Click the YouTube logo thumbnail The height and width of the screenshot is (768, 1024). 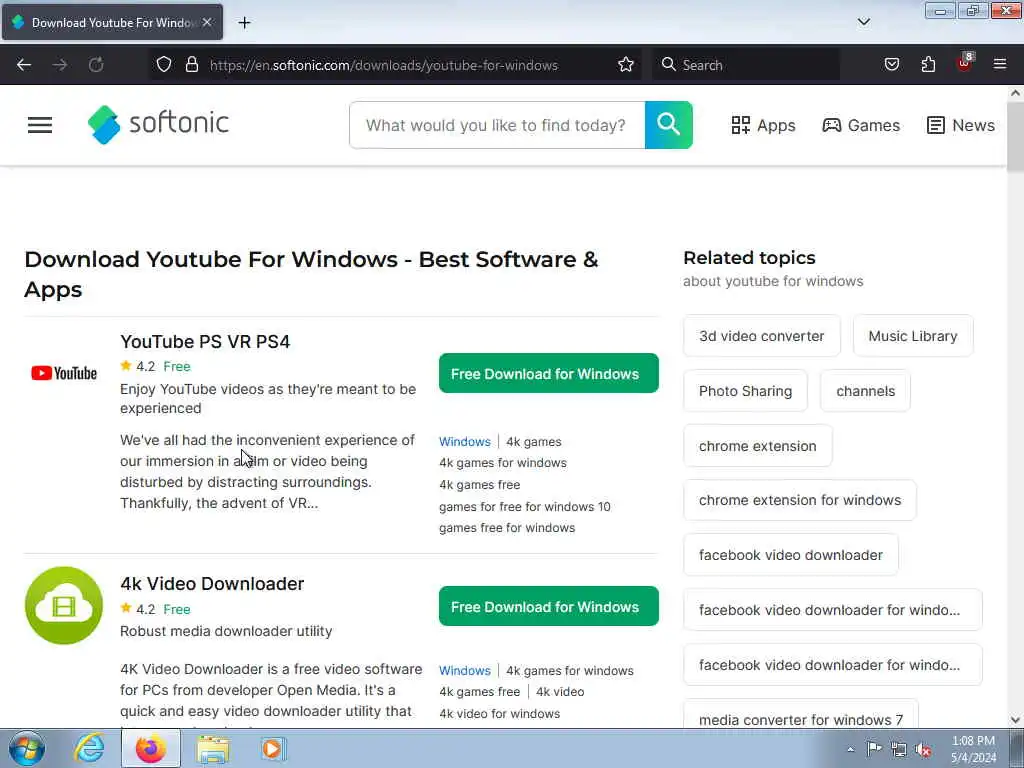64,373
